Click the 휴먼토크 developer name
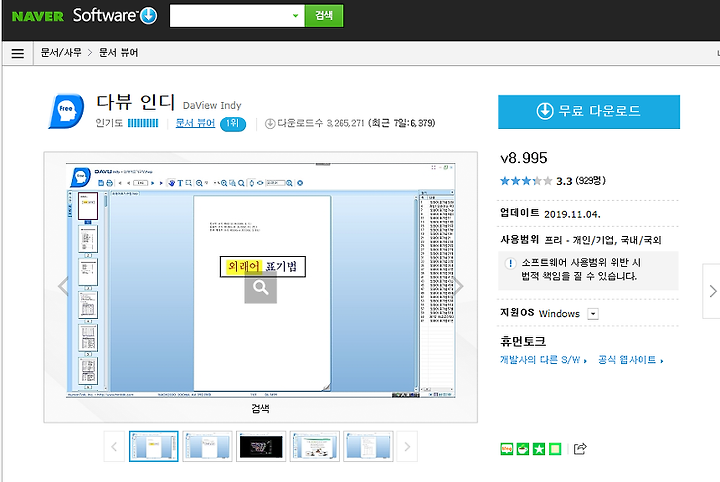The image size is (720, 482). pos(523,341)
